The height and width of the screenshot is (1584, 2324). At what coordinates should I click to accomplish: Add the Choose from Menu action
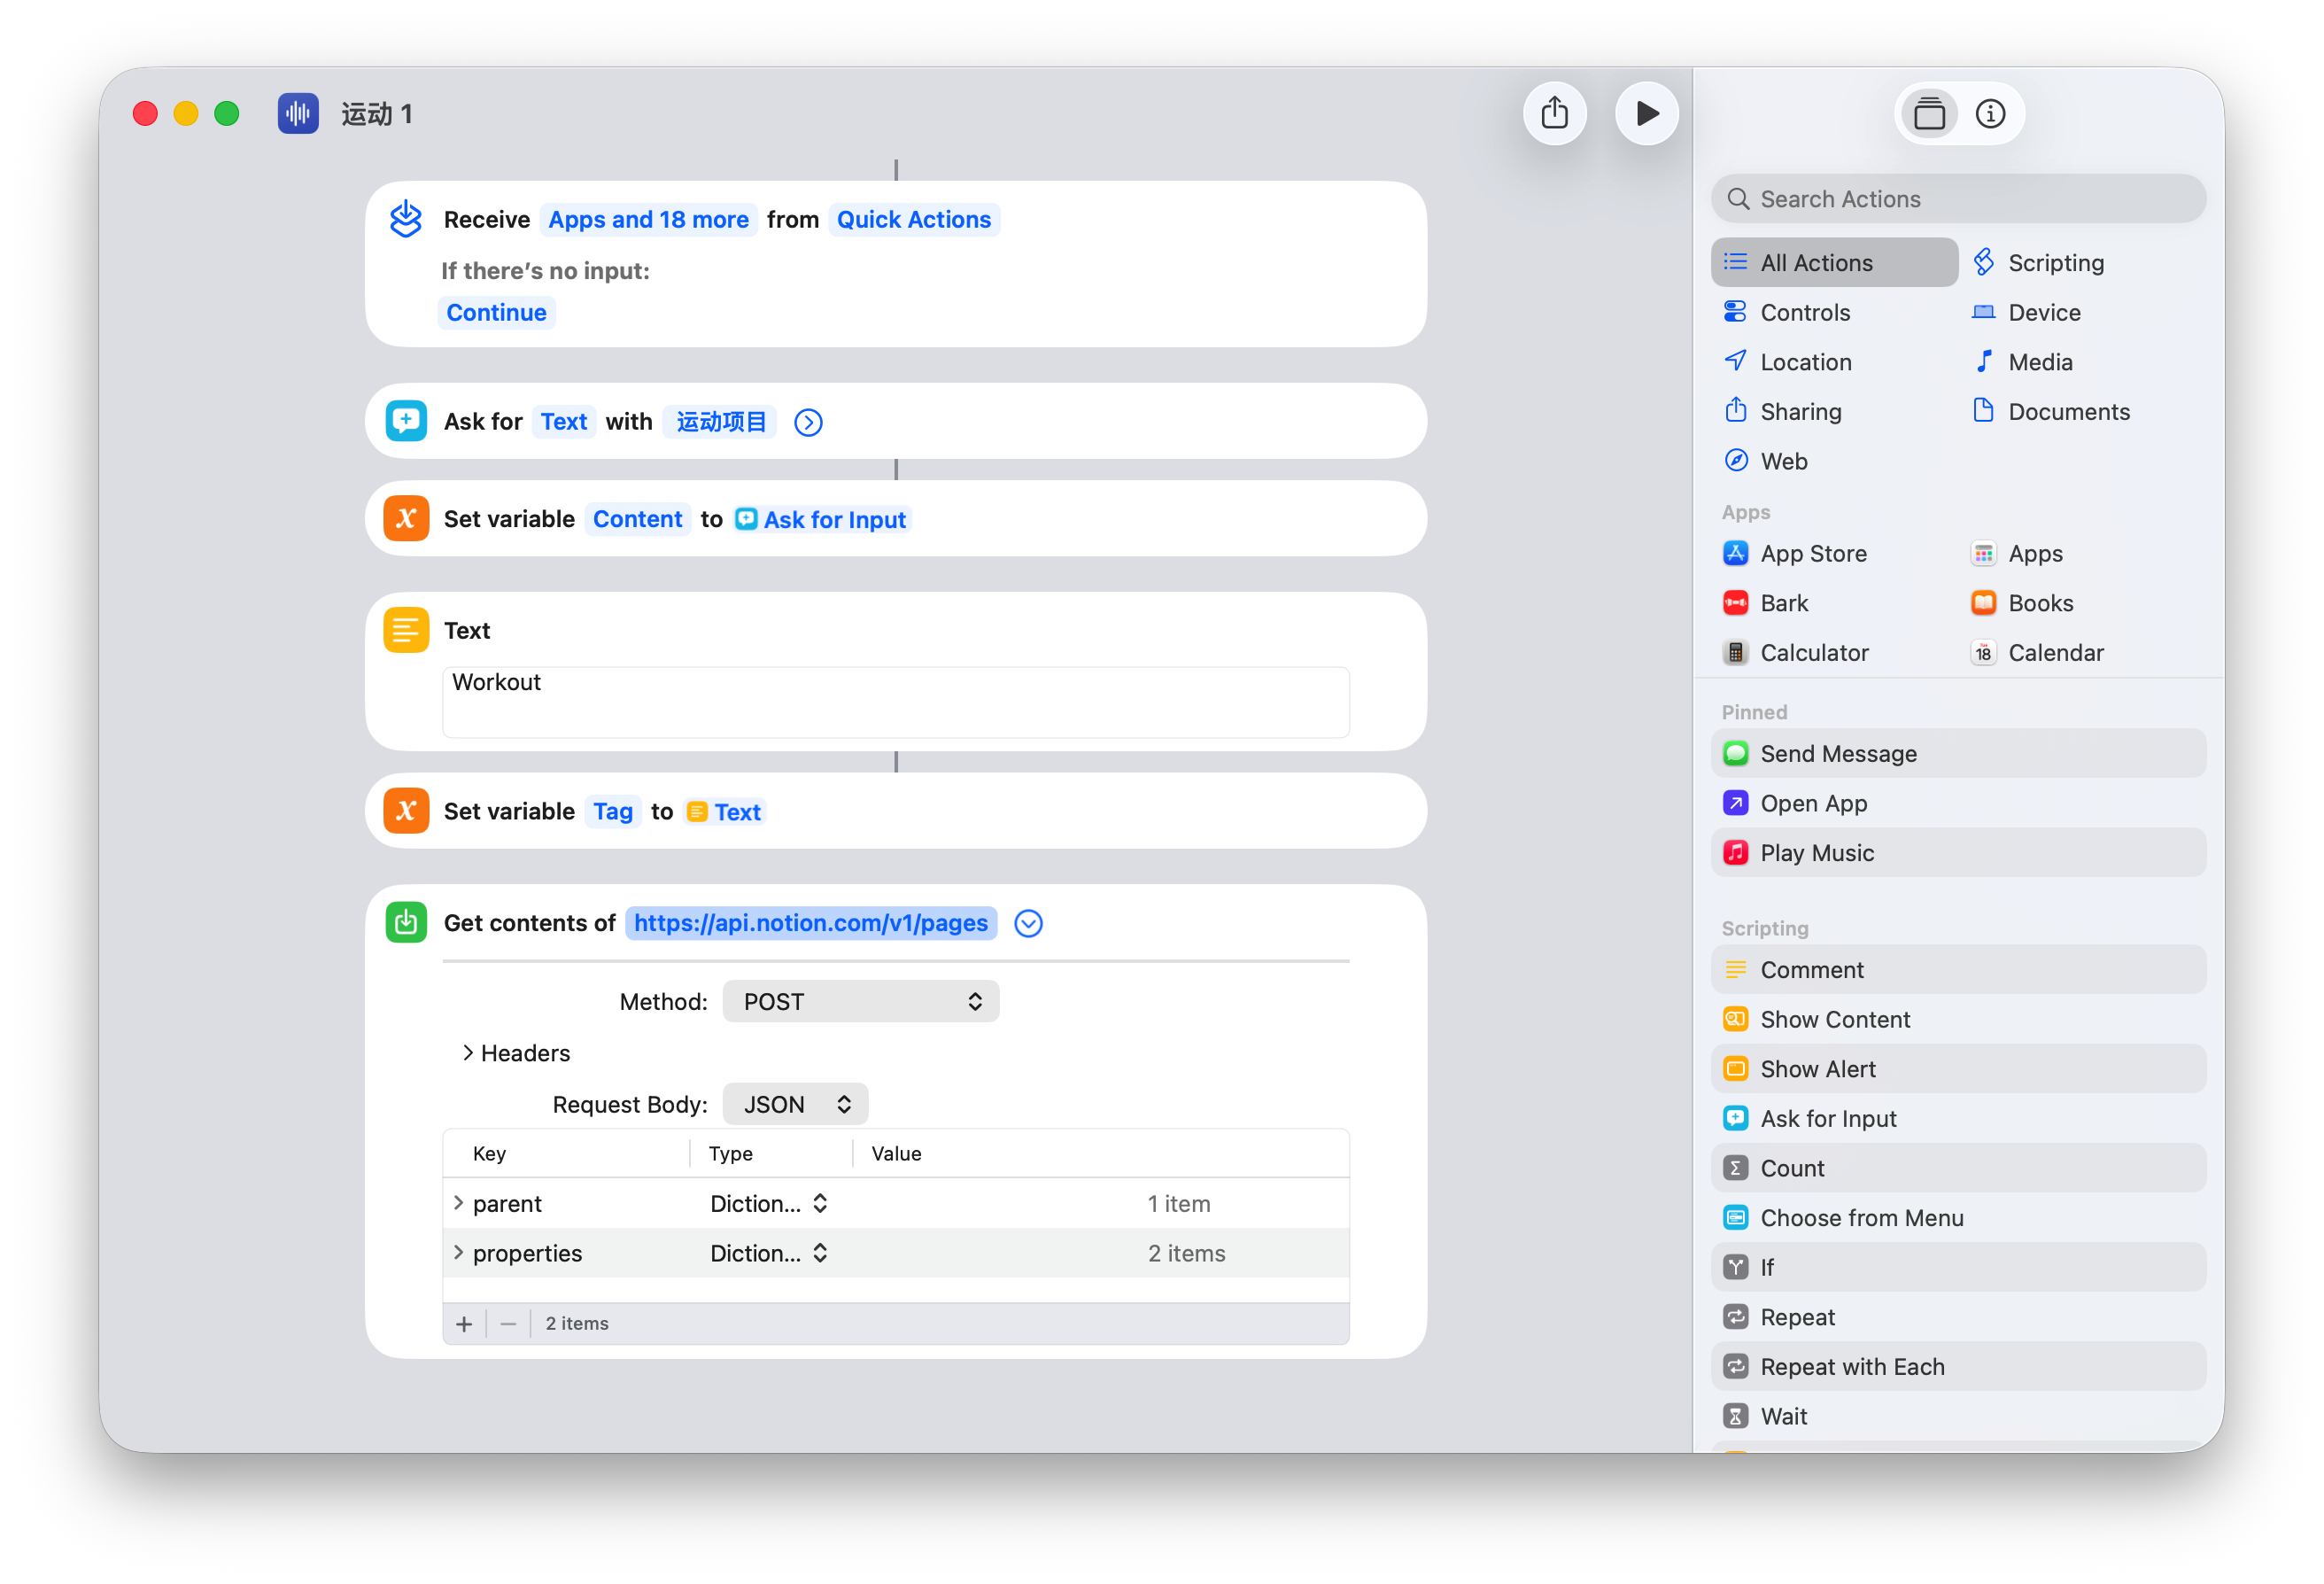1861,1217
